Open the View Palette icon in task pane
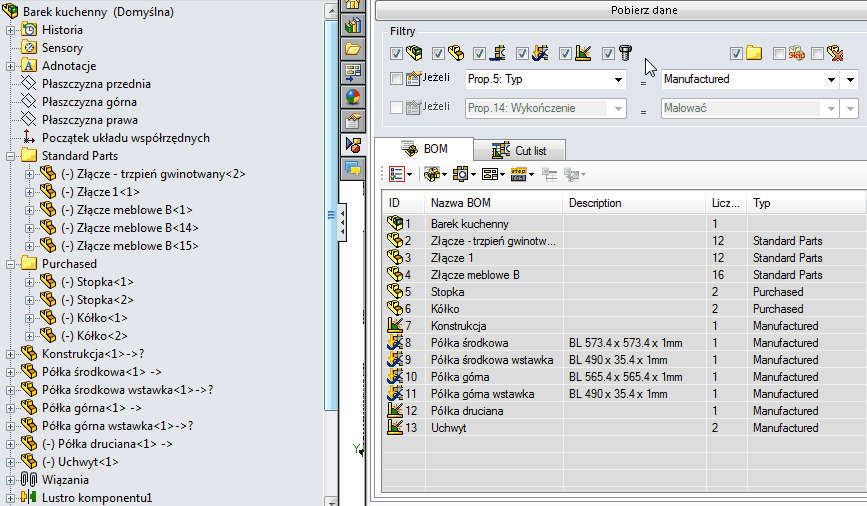 pos(353,73)
